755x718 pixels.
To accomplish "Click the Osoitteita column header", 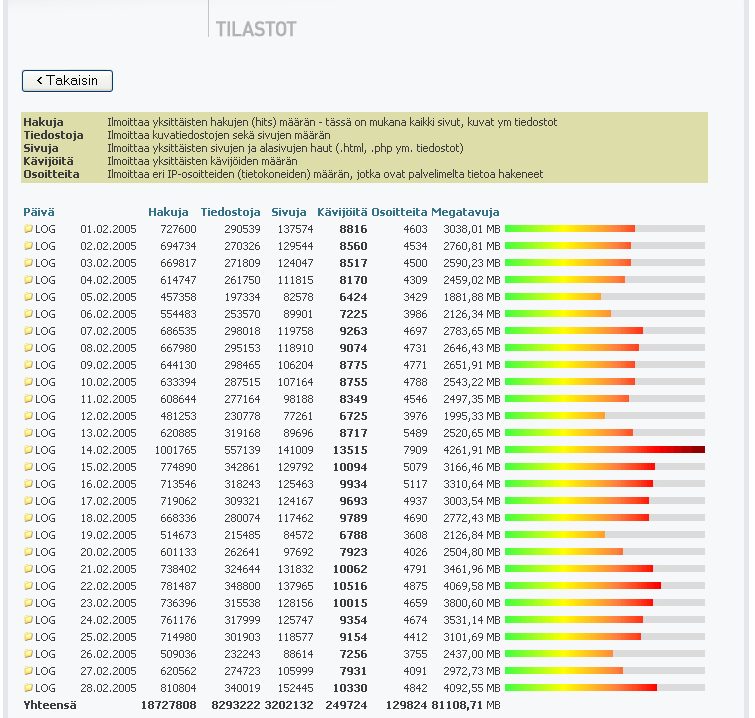I will pyautogui.click(x=399, y=212).
